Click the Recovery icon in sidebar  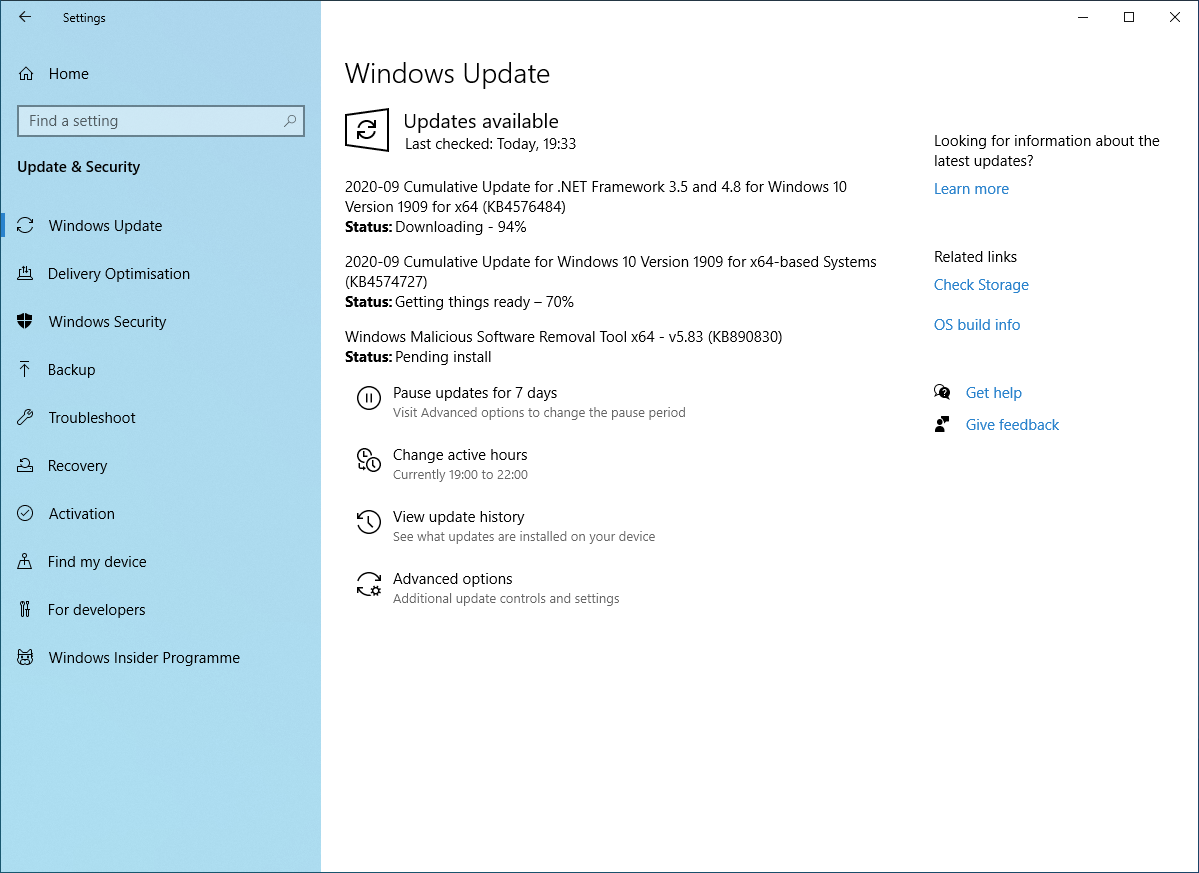pos(25,465)
